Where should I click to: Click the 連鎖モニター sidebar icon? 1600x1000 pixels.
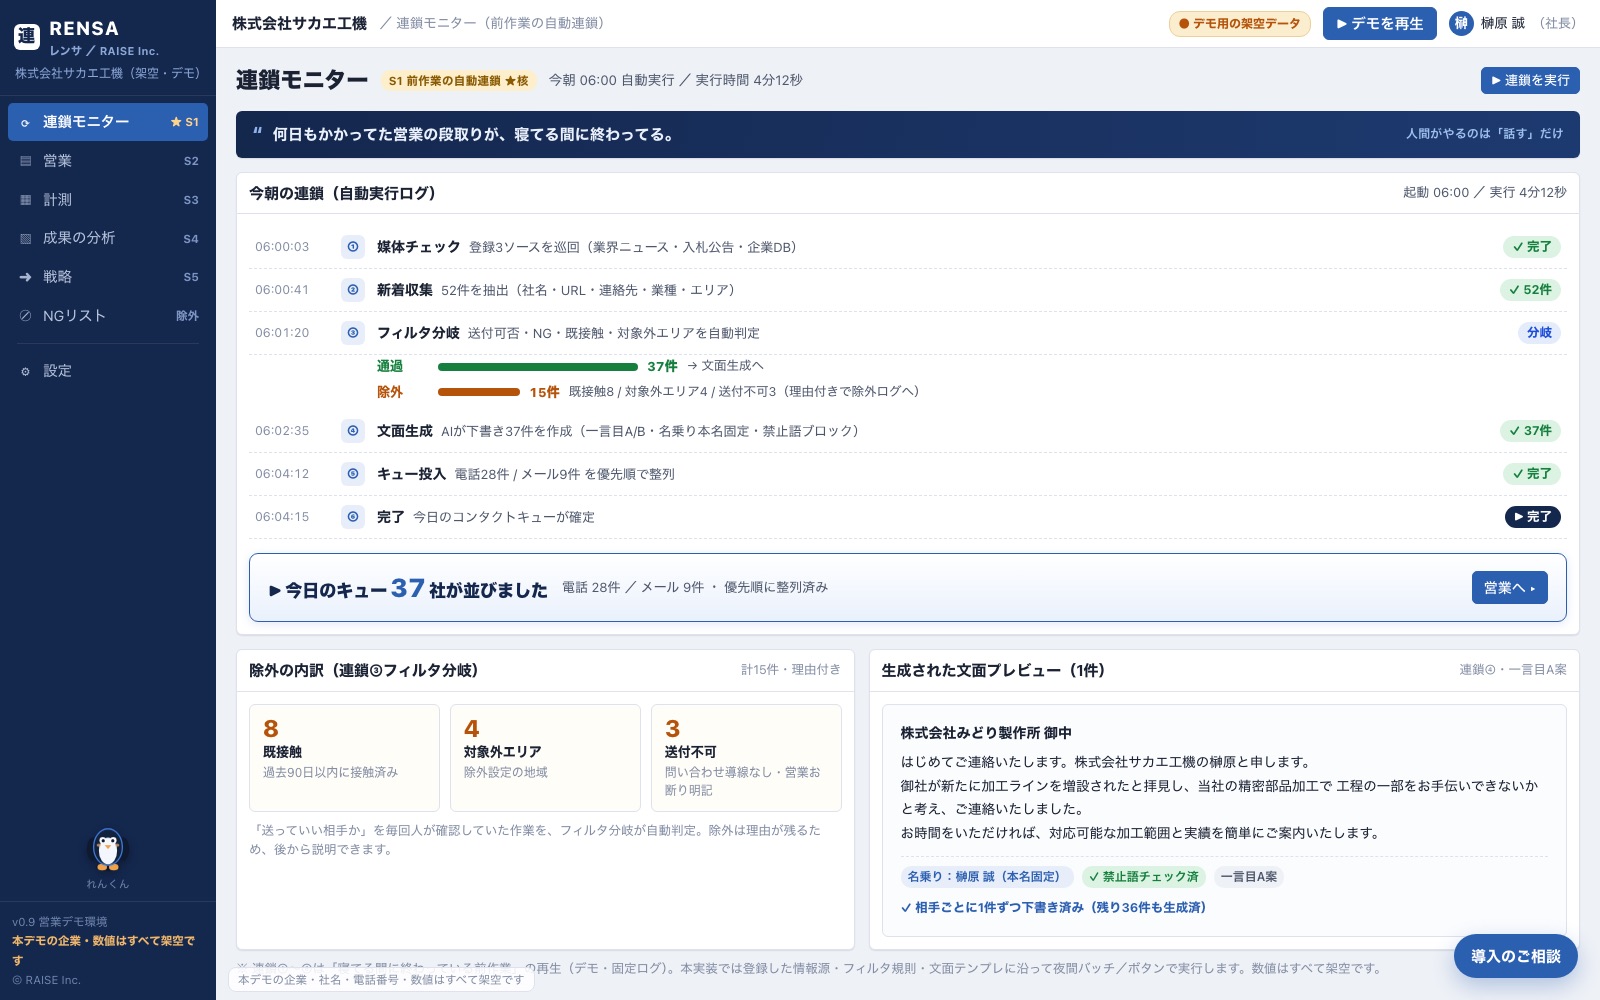pyautogui.click(x=26, y=123)
